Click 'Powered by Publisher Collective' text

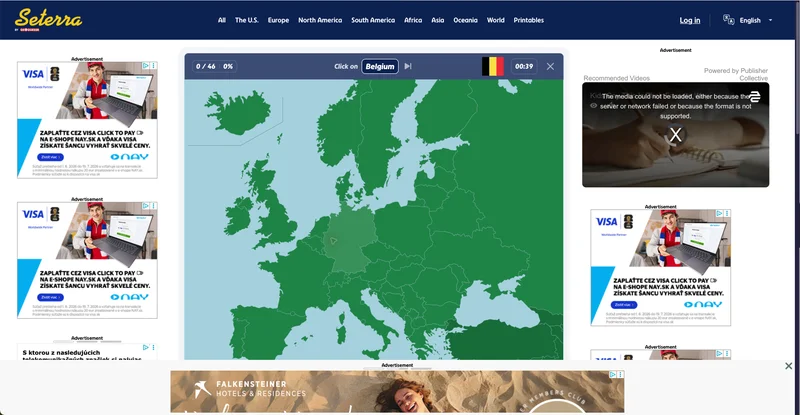(x=736, y=74)
